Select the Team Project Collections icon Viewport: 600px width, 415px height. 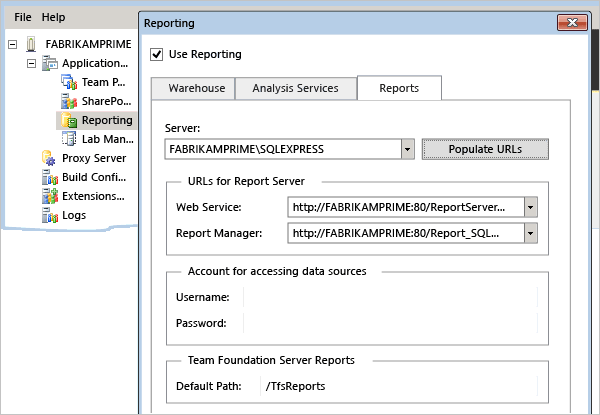68,83
